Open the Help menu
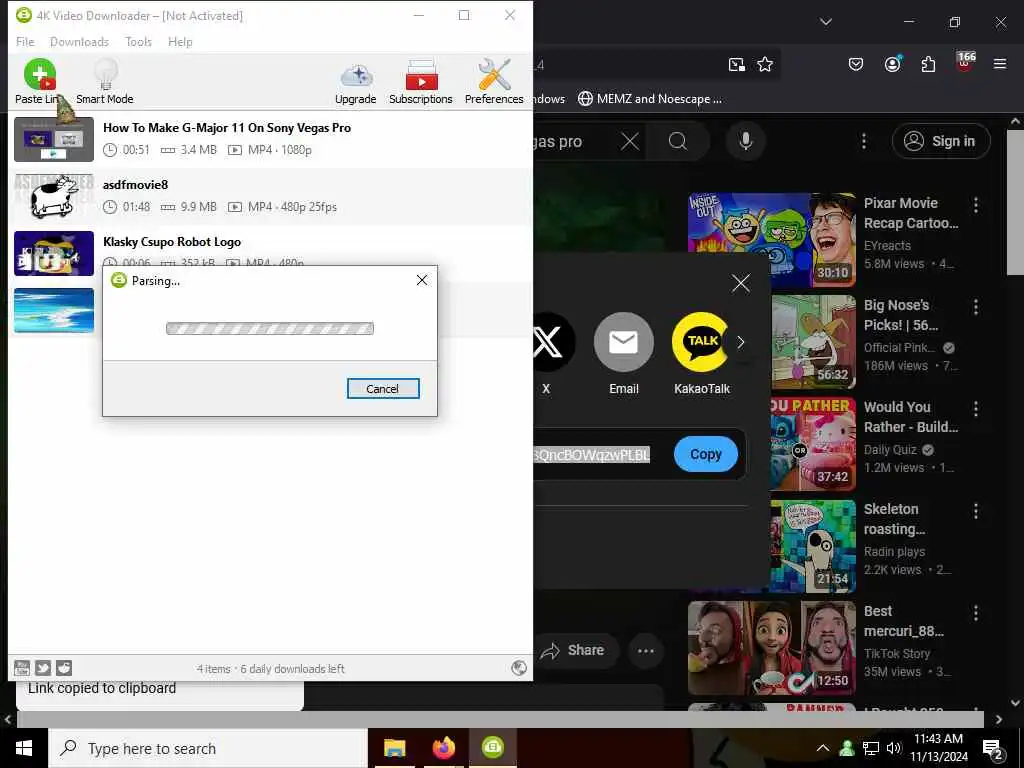 click(x=180, y=42)
